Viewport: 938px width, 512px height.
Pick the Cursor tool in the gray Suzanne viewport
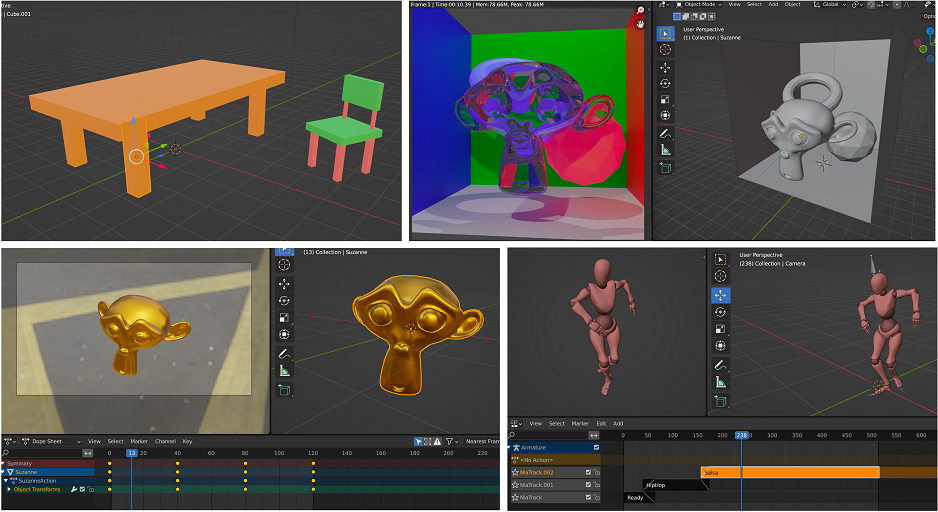(x=665, y=50)
